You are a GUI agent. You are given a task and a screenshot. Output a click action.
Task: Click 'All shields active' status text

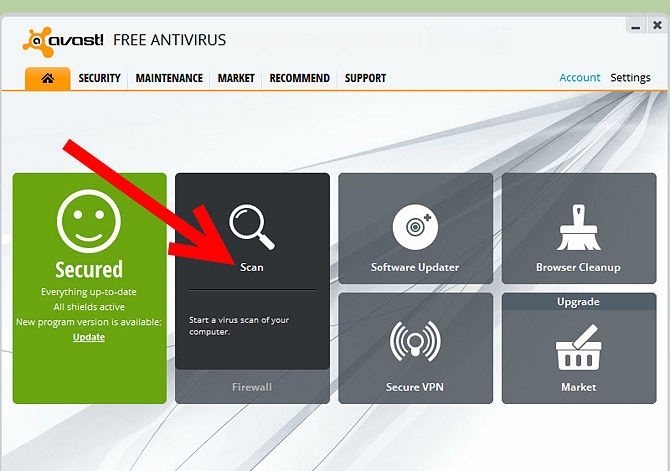(x=89, y=307)
